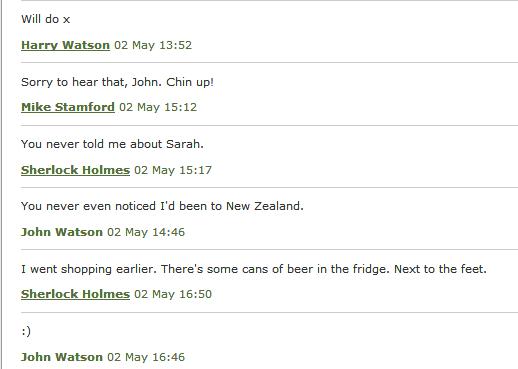Click the 02 May 16:46 timestamp
The height and width of the screenshot is (369, 518).
pyautogui.click(x=146, y=357)
